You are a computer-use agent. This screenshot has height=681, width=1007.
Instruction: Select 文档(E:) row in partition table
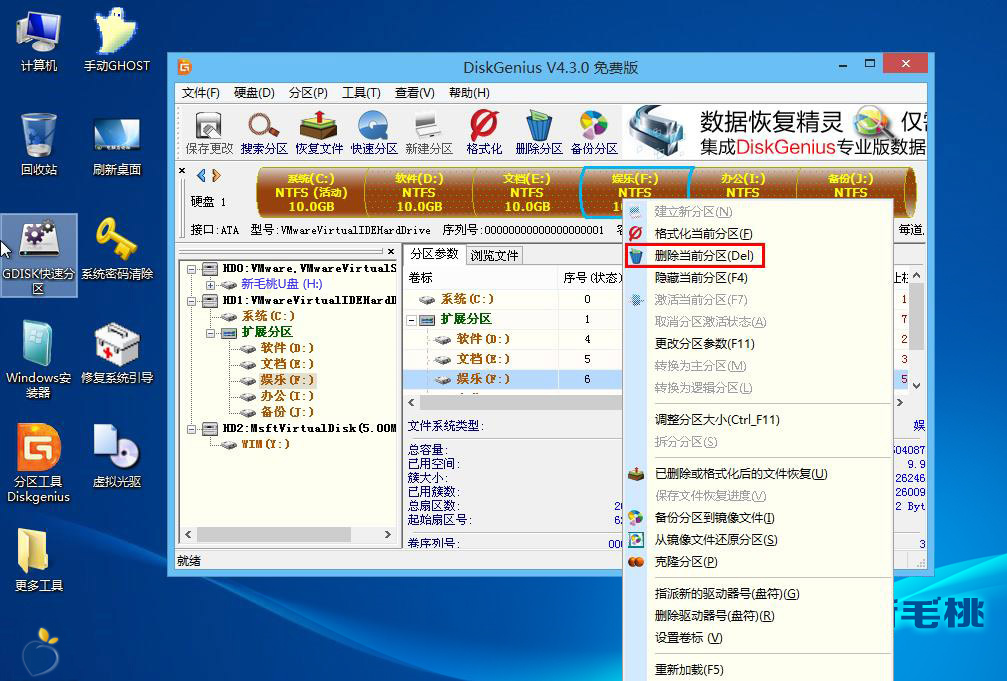[x=512, y=359]
